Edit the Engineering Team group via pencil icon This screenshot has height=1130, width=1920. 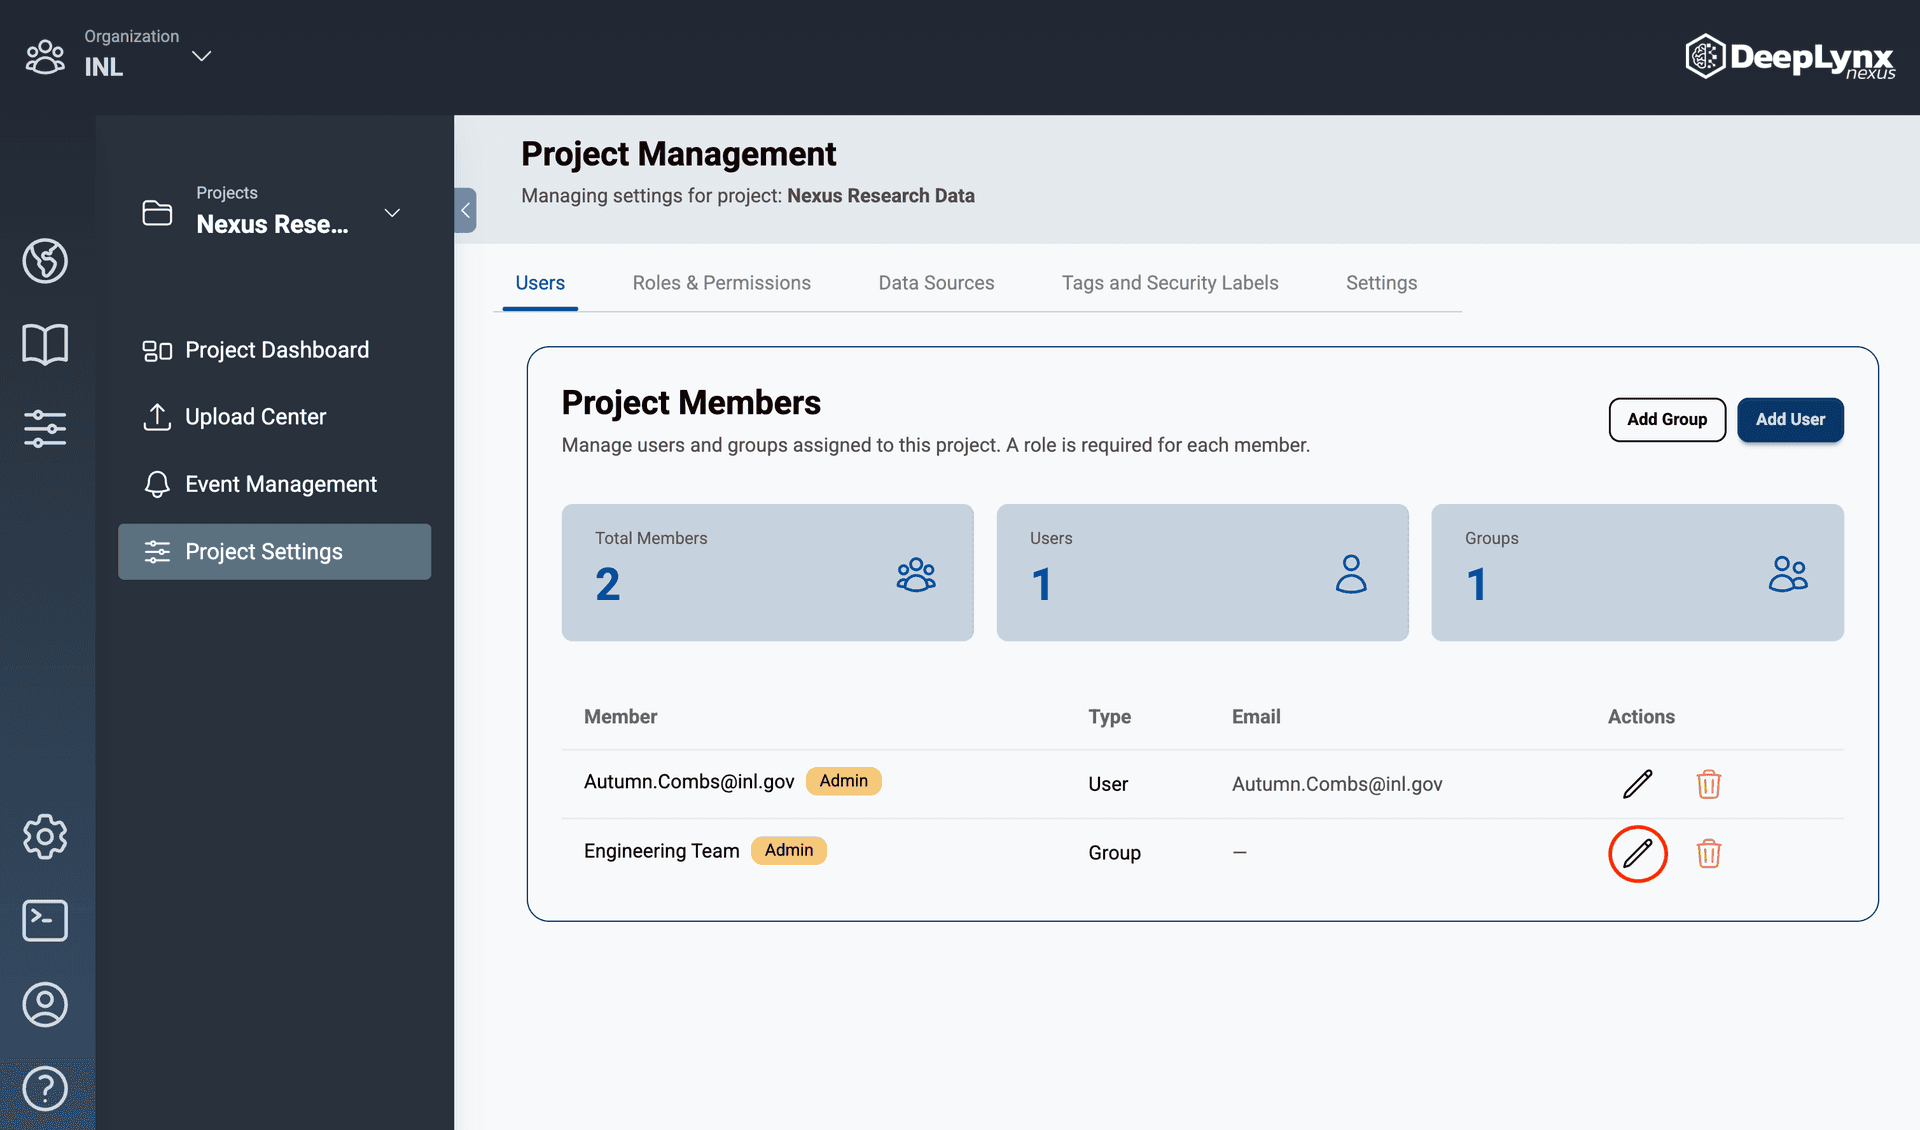pos(1637,853)
